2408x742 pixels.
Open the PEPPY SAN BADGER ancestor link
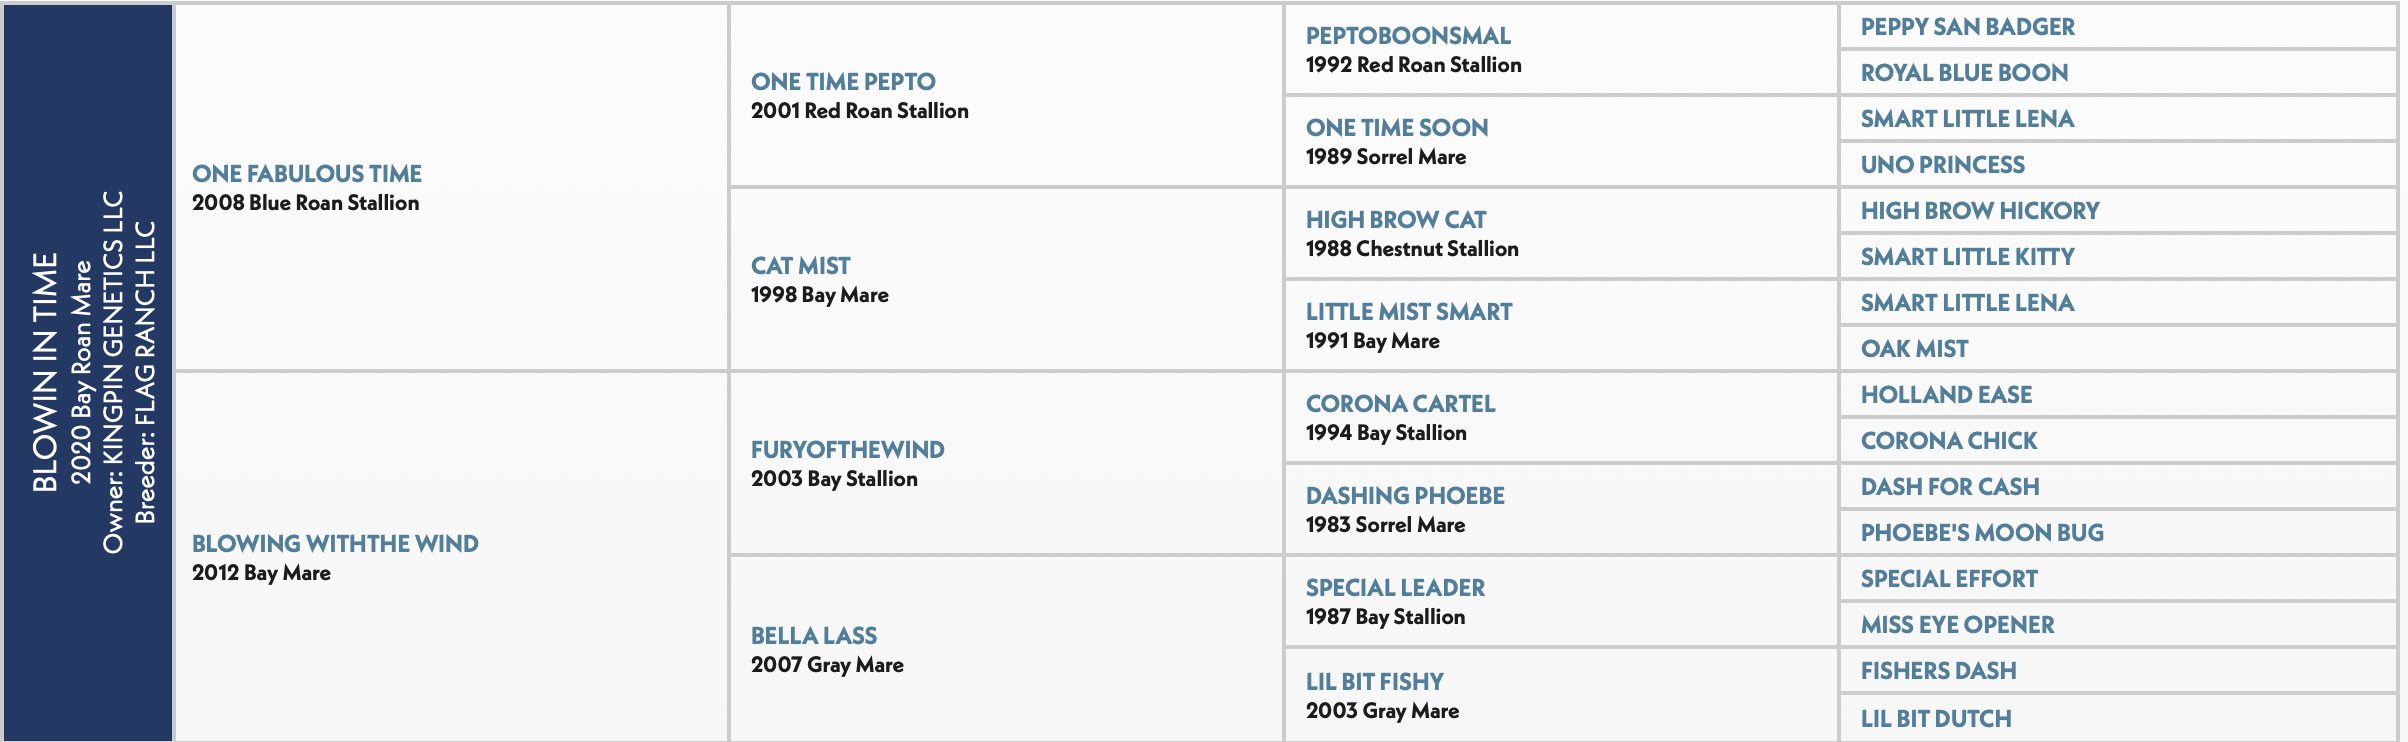(x=1967, y=27)
